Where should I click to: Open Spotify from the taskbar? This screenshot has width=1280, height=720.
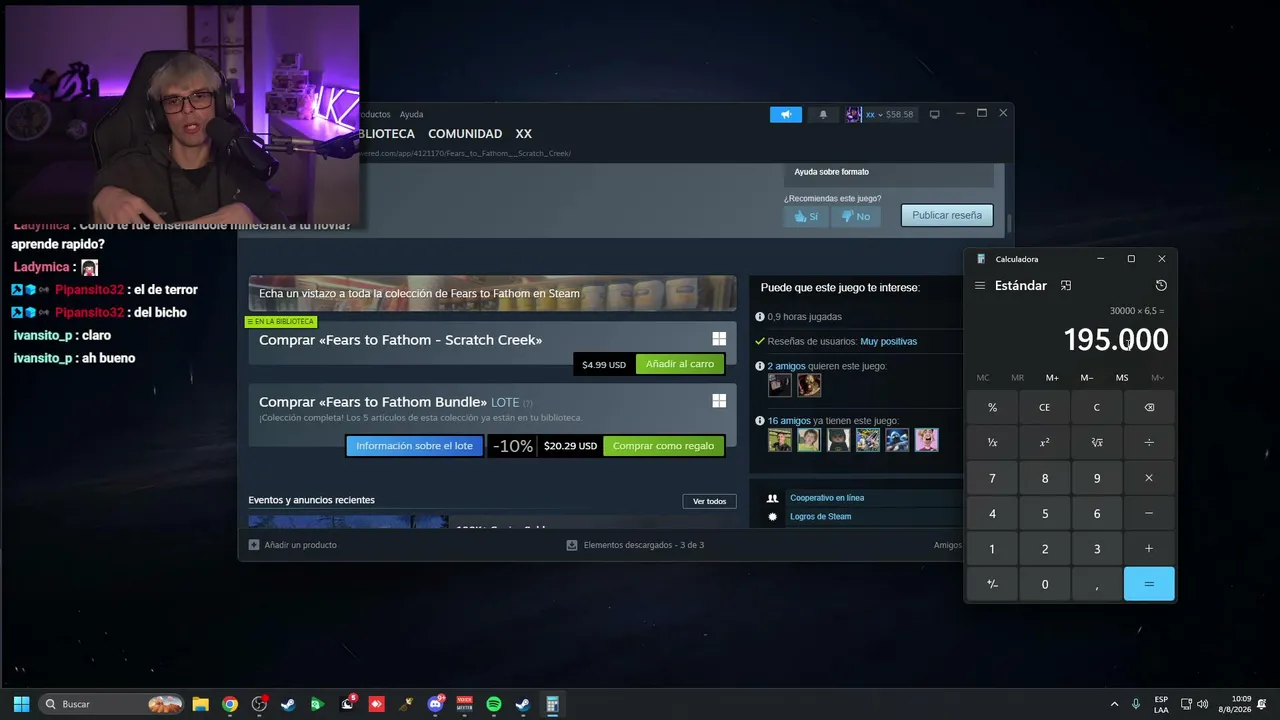click(494, 704)
